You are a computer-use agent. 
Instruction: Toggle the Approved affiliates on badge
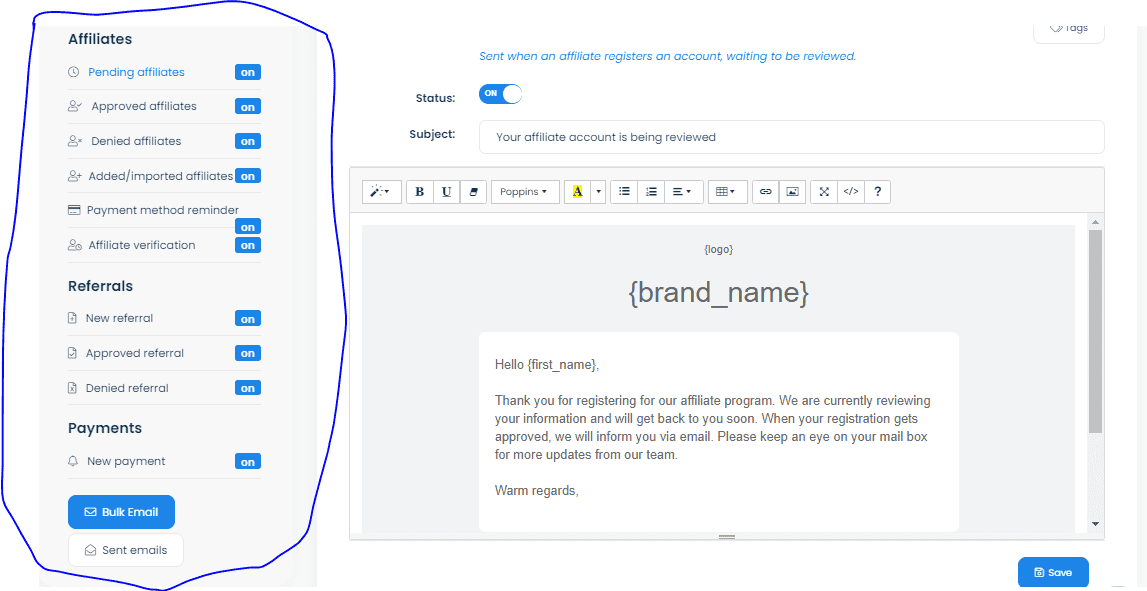[x=248, y=107]
